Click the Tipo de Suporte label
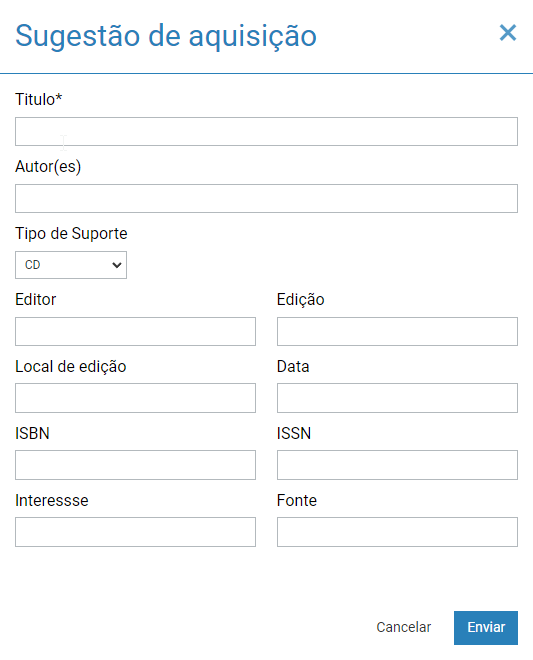The width and height of the screenshot is (533, 660). coord(71,233)
